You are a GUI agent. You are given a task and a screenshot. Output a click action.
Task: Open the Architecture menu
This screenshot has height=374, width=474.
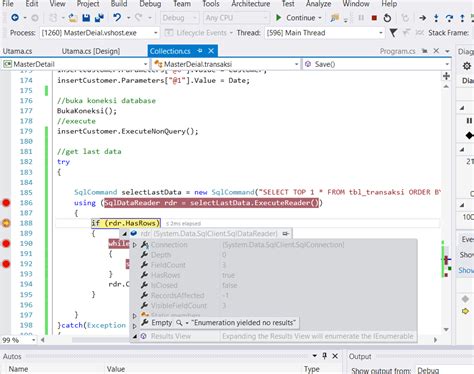click(x=251, y=4)
